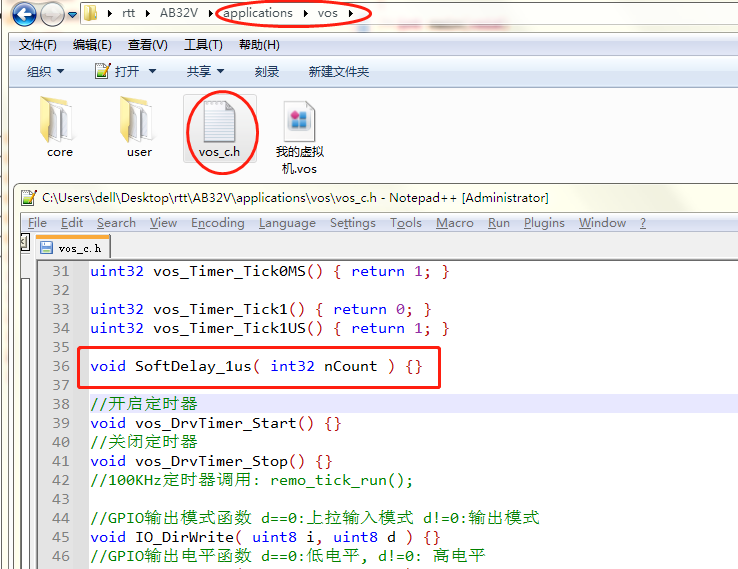
Task: Select the vos_c.h file
Action: 219,128
